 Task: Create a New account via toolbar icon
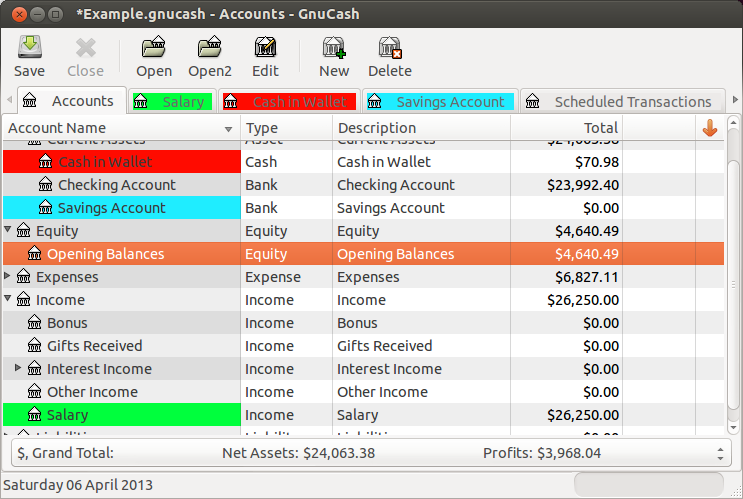click(x=334, y=47)
